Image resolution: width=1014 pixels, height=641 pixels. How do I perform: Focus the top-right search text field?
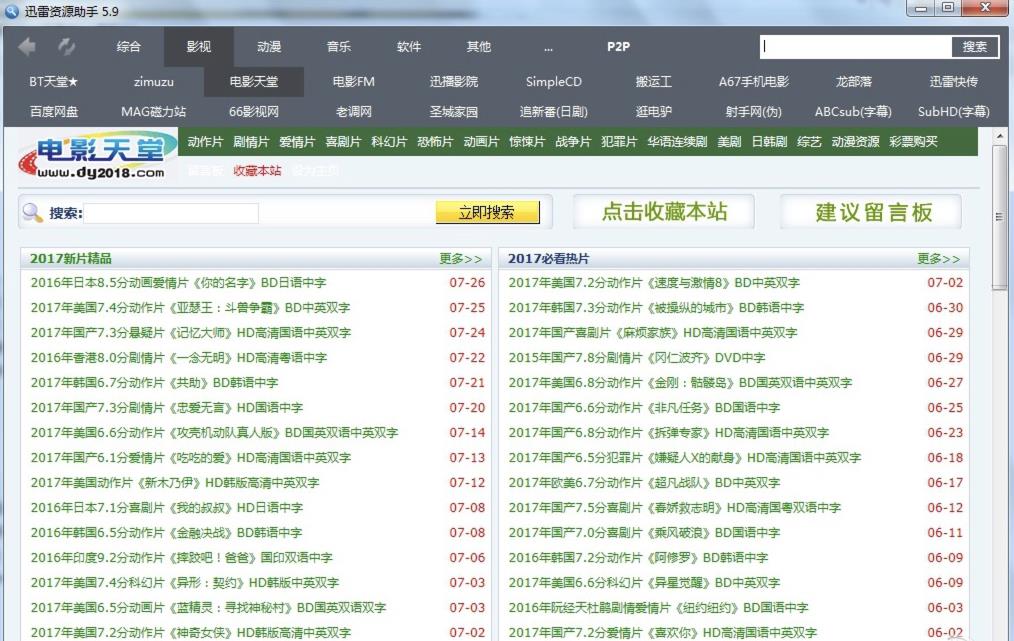[855, 47]
